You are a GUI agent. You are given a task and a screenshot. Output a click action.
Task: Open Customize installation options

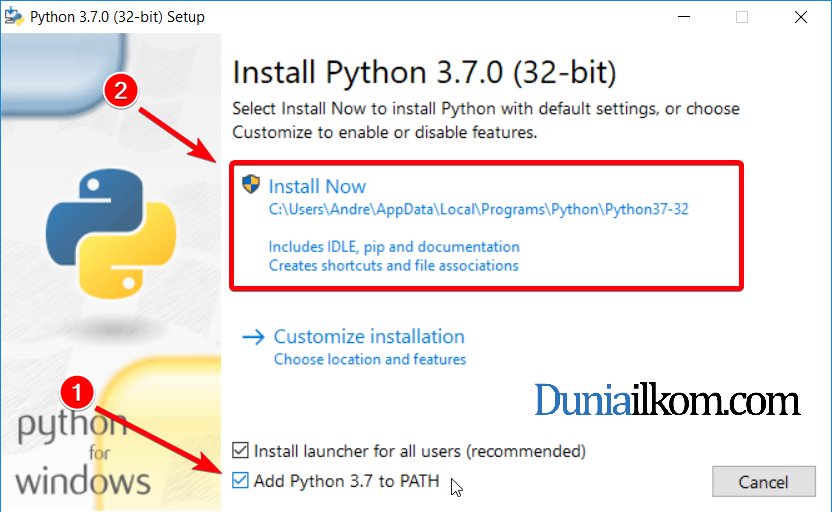tap(369, 336)
